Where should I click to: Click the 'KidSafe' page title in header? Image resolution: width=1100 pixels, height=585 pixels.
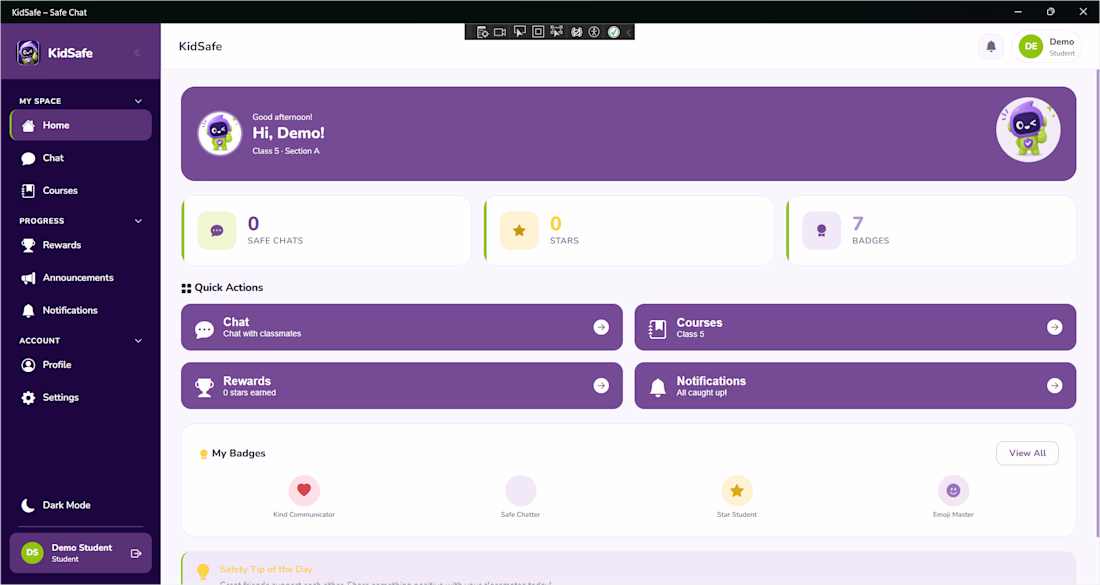(x=200, y=46)
